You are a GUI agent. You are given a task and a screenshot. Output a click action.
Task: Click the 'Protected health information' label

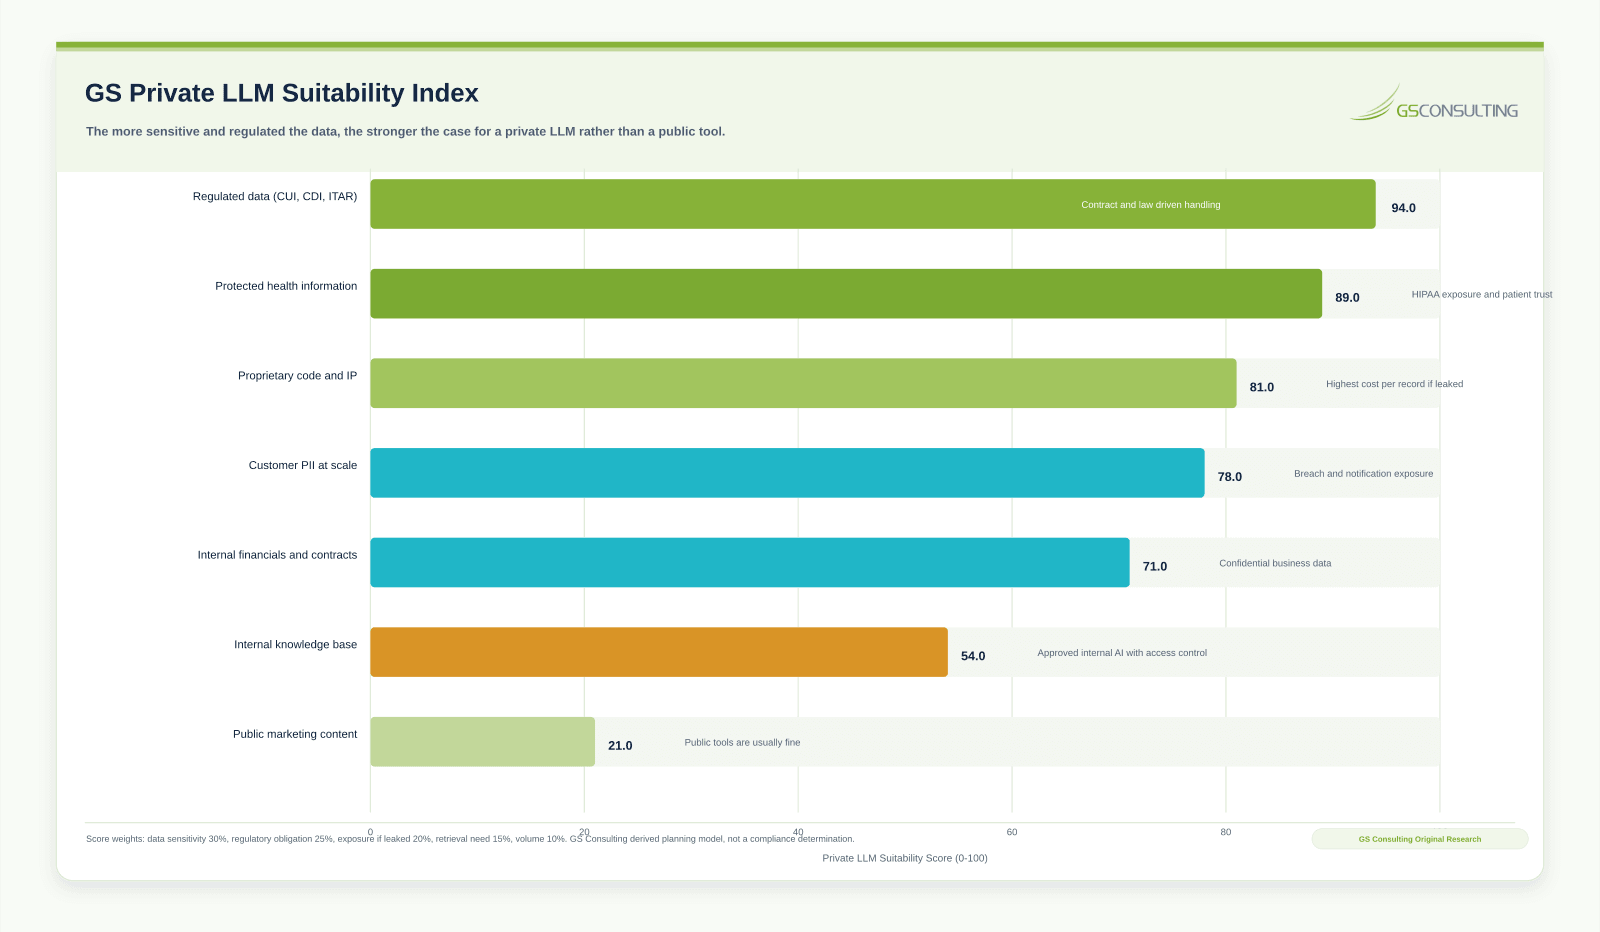coord(286,286)
